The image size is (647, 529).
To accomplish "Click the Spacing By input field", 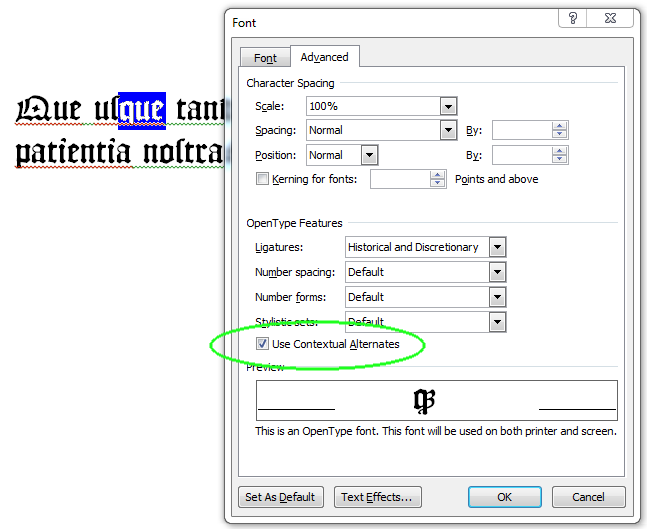I will [521, 130].
